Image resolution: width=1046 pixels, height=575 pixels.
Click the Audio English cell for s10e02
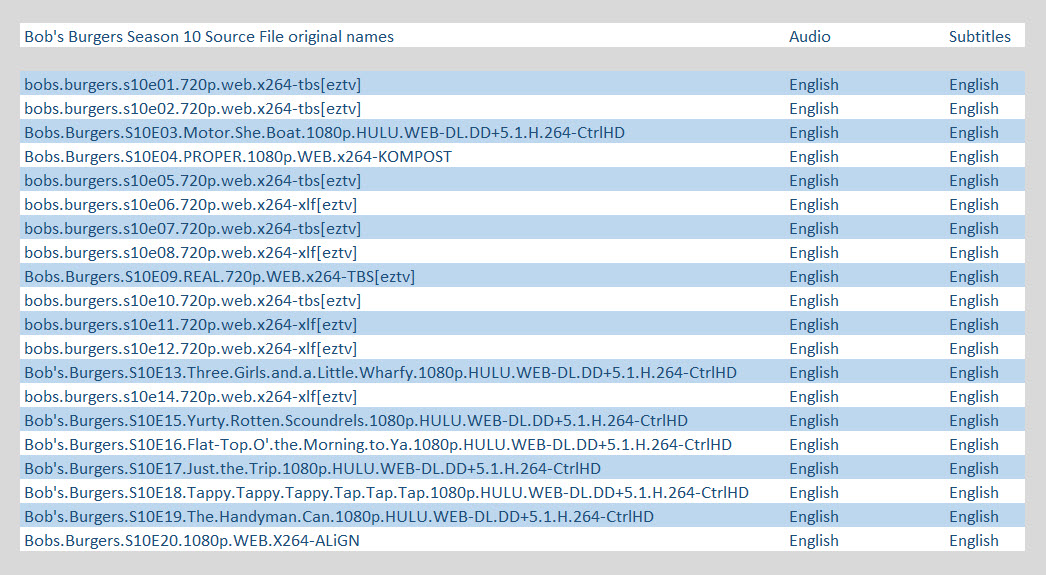coord(813,109)
